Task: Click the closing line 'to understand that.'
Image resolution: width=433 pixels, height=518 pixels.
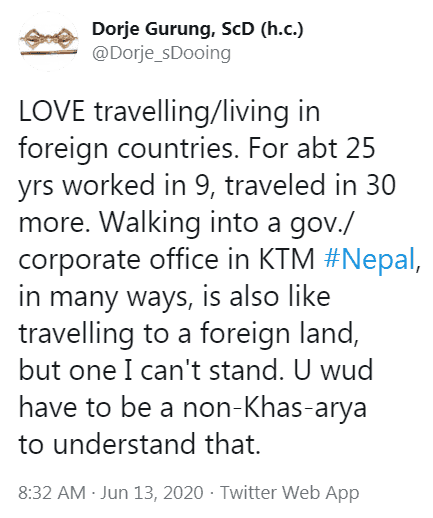Action: tap(139, 444)
